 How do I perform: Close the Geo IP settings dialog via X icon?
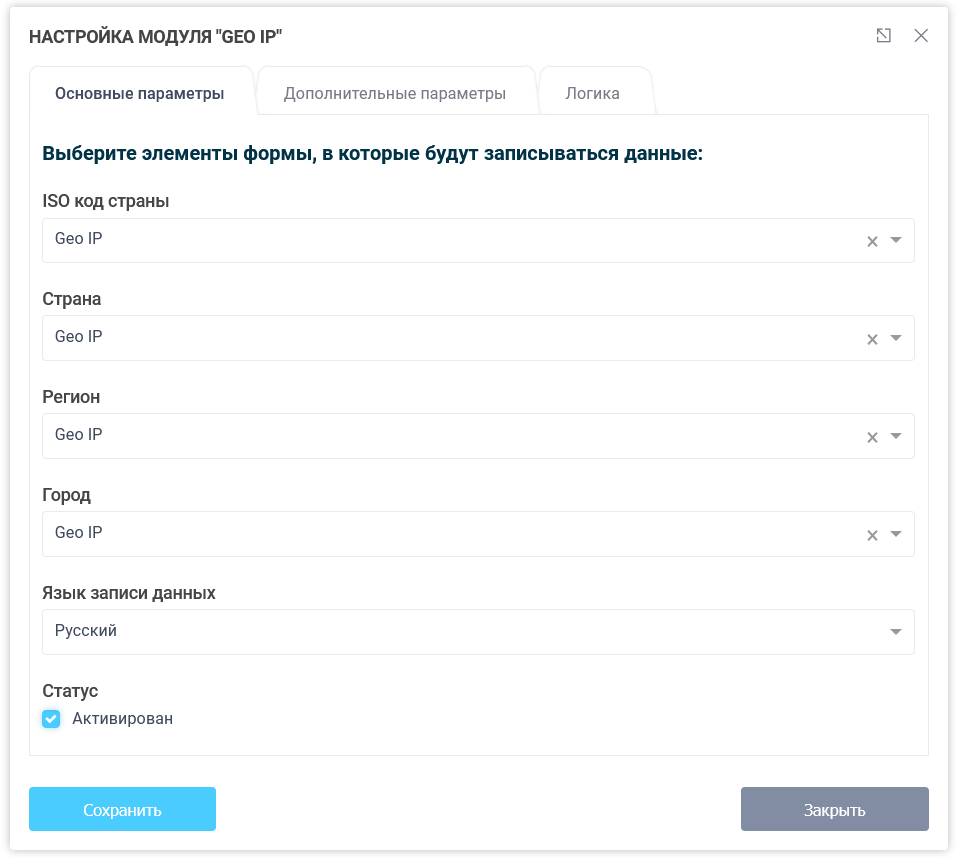coord(921,35)
